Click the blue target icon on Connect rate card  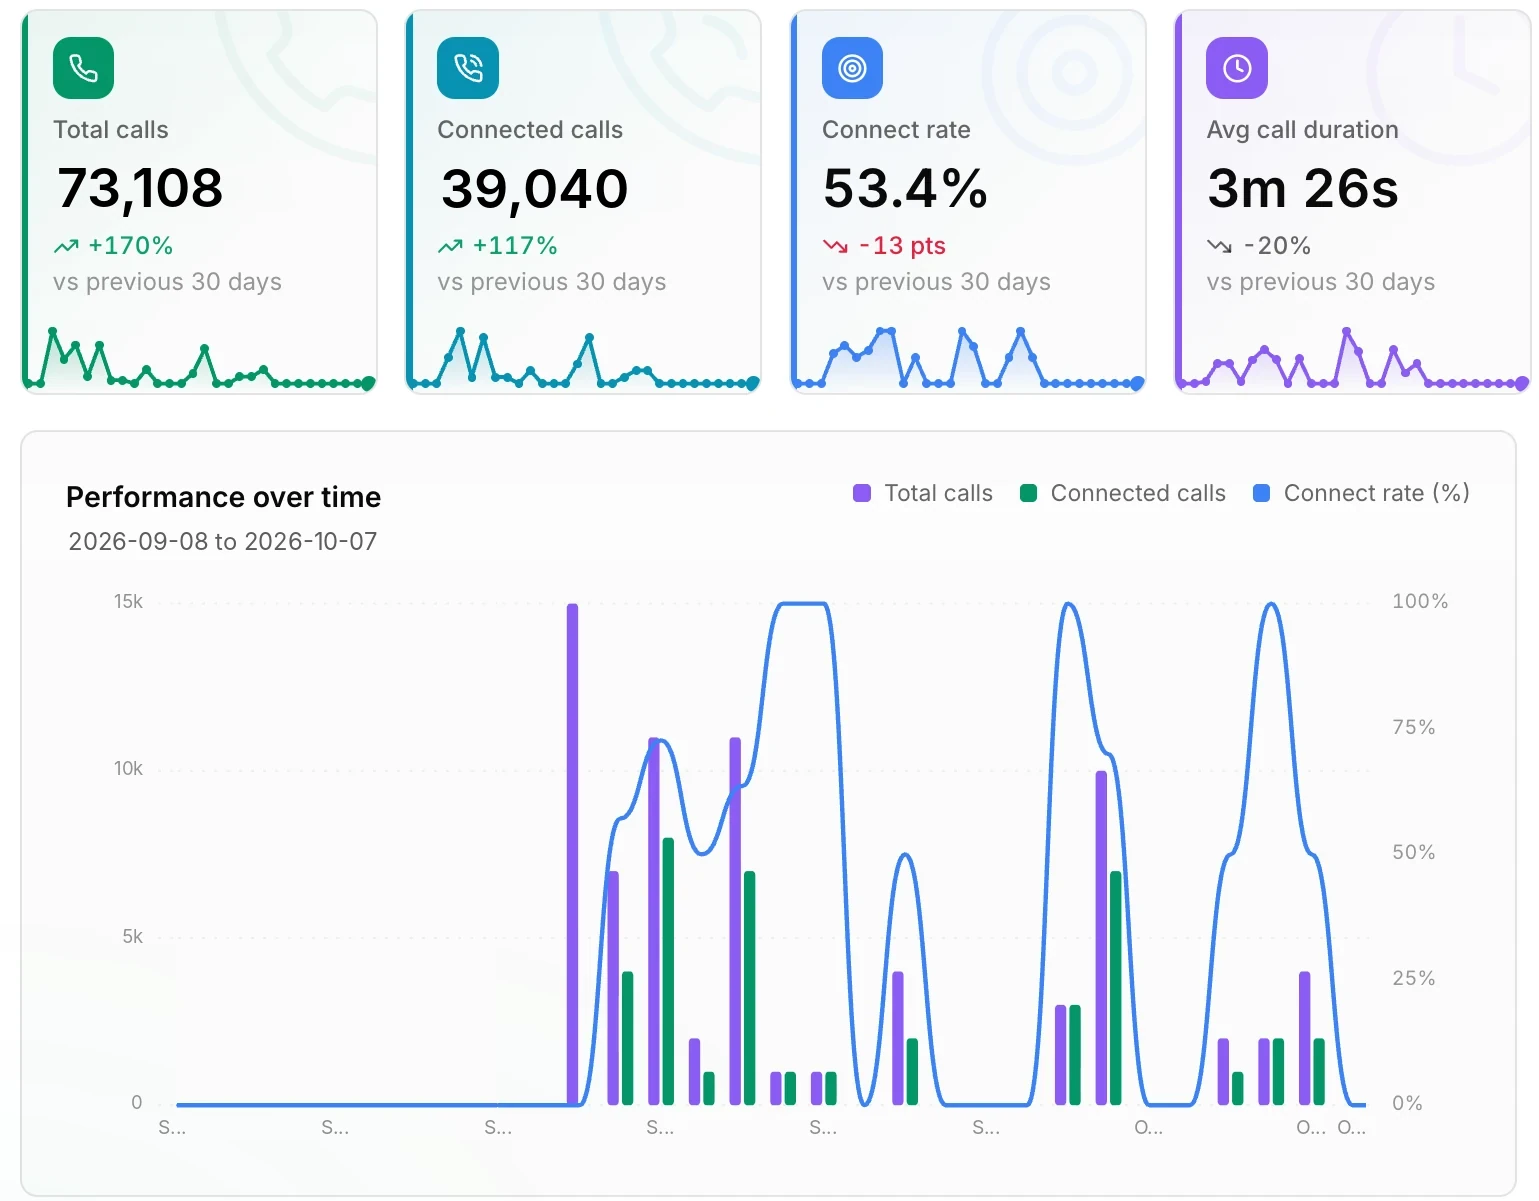tap(852, 68)
